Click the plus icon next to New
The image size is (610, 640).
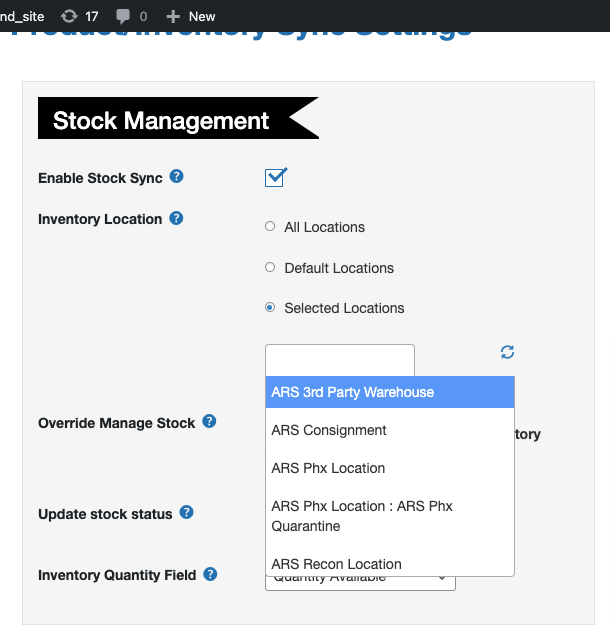[x=173, y=16]
